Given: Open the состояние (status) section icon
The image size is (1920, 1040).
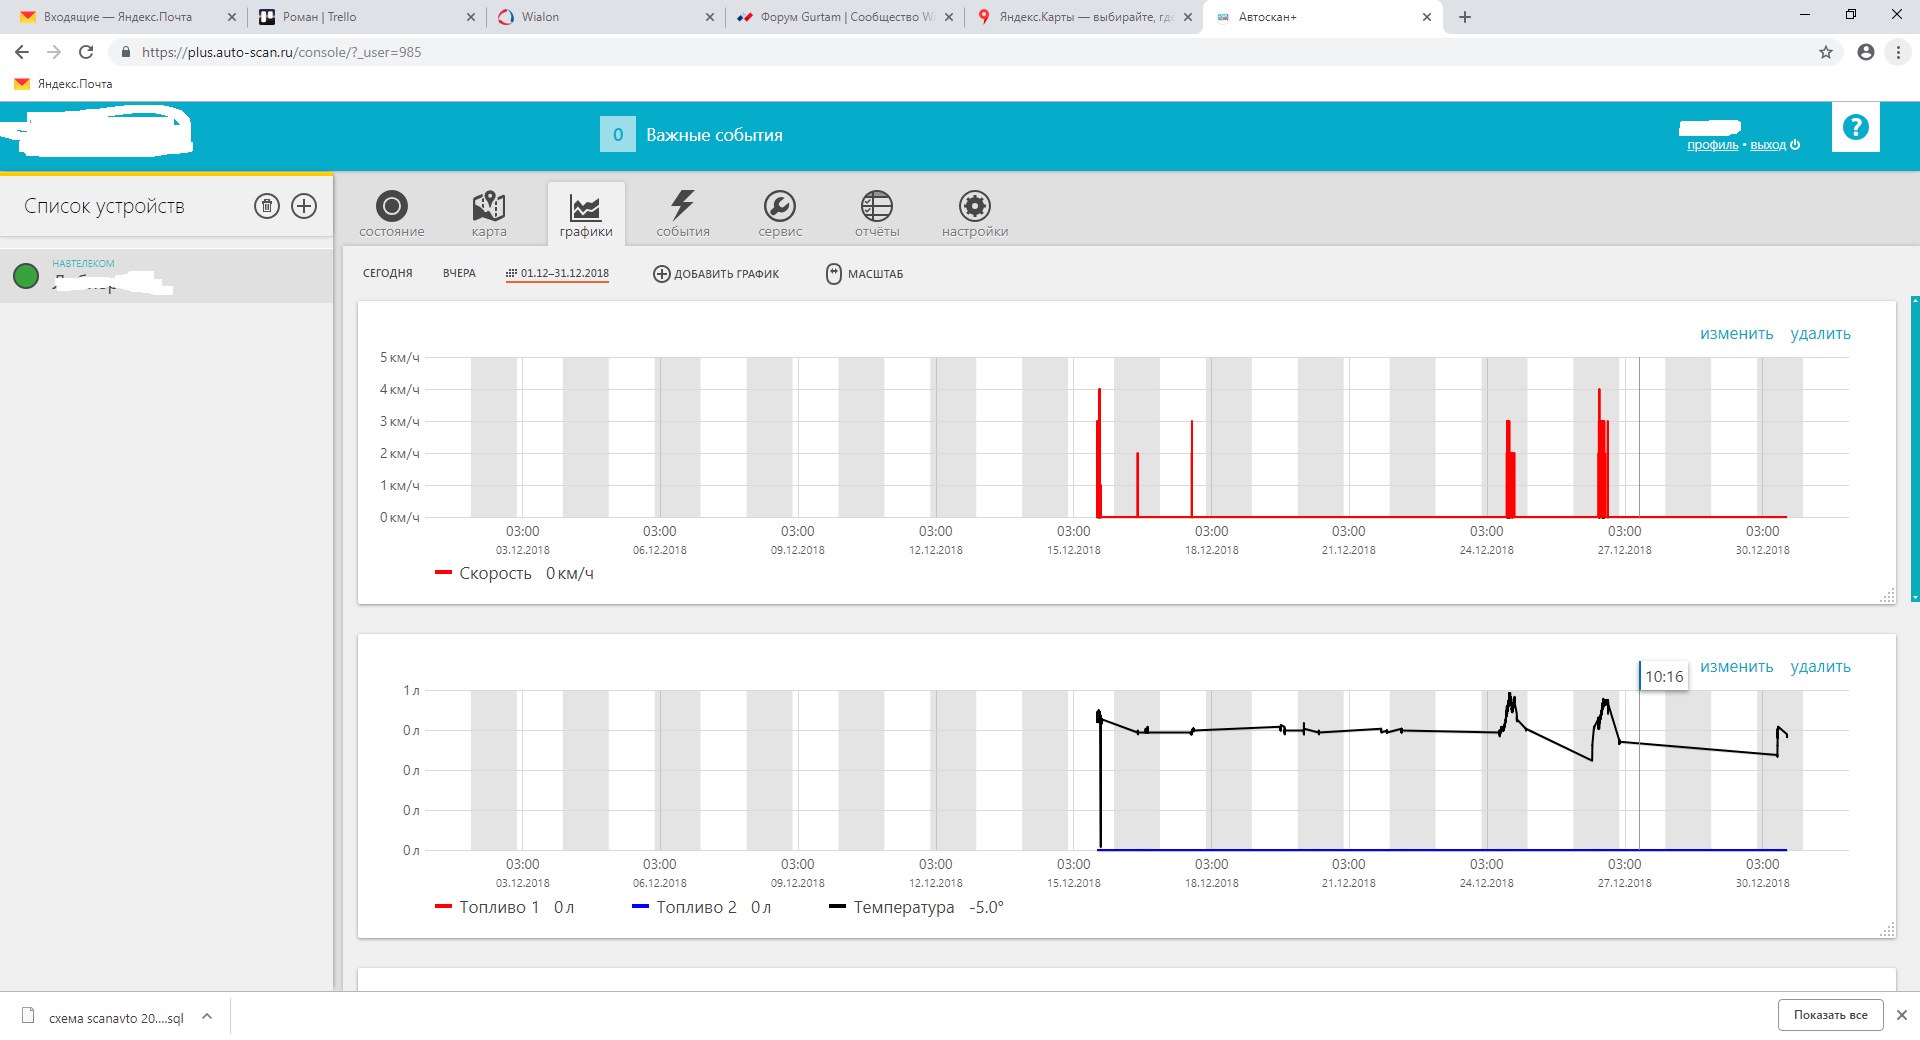Looking at the screenshot, I should 391,207.
